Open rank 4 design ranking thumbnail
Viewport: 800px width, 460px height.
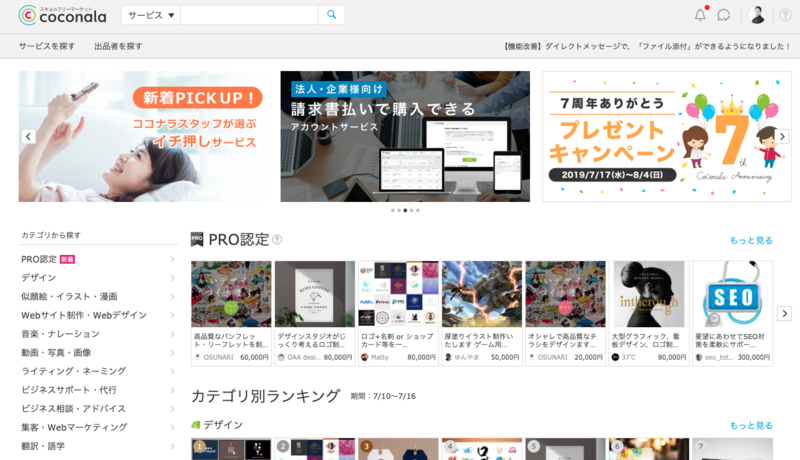point(482,449)
